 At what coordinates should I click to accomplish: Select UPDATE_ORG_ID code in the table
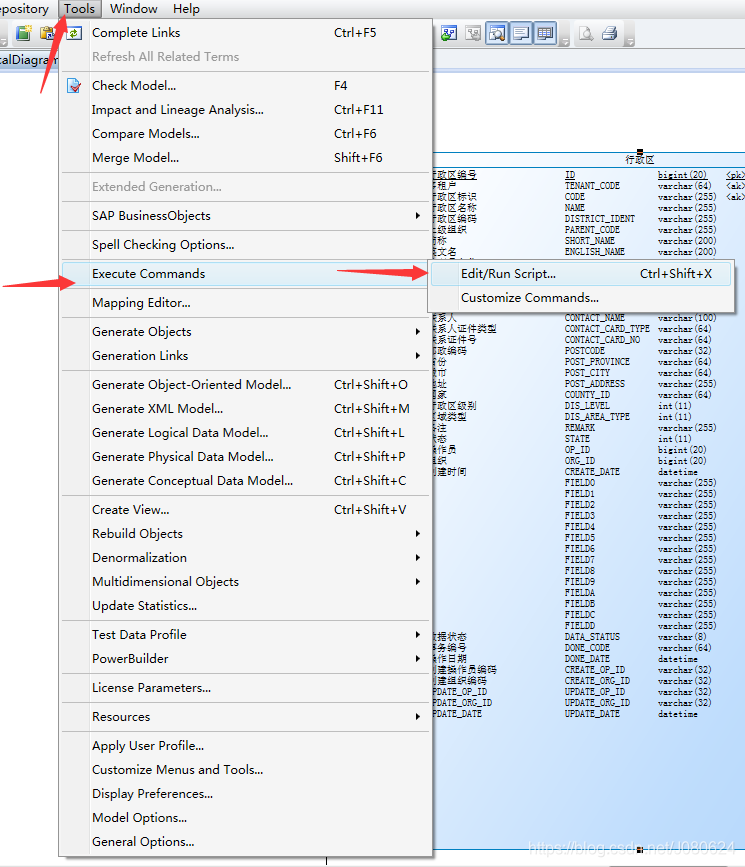[x=597, y=703]
